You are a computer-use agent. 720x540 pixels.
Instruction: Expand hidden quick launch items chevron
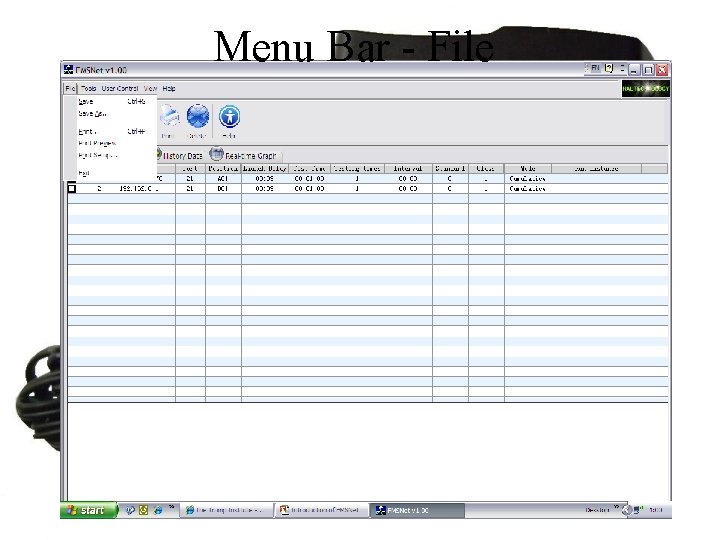[171, 507]
